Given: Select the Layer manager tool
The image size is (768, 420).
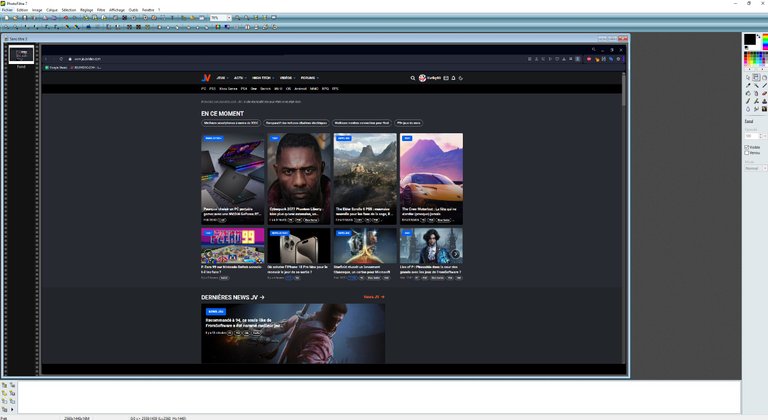Looking at the screenshot, I should point(756,77).
